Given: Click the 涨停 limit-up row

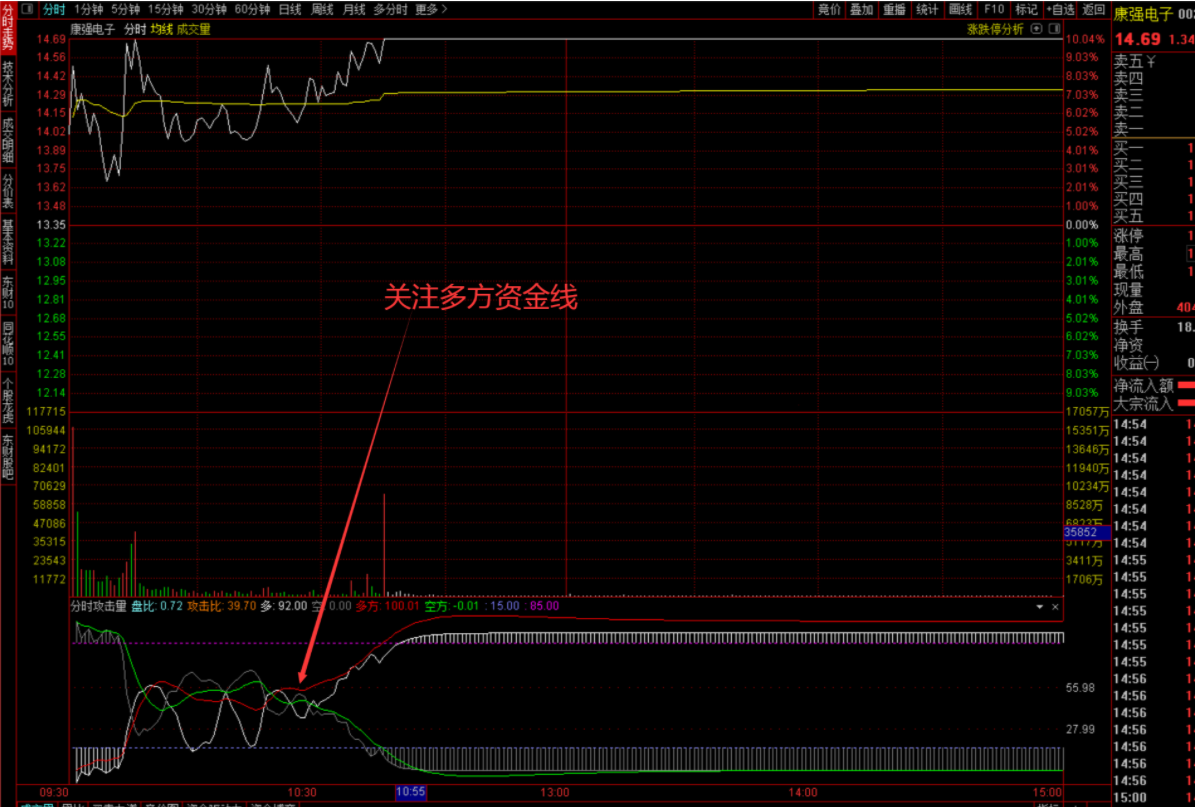Looking at the screenshot, I should [x=1154, y=236].
